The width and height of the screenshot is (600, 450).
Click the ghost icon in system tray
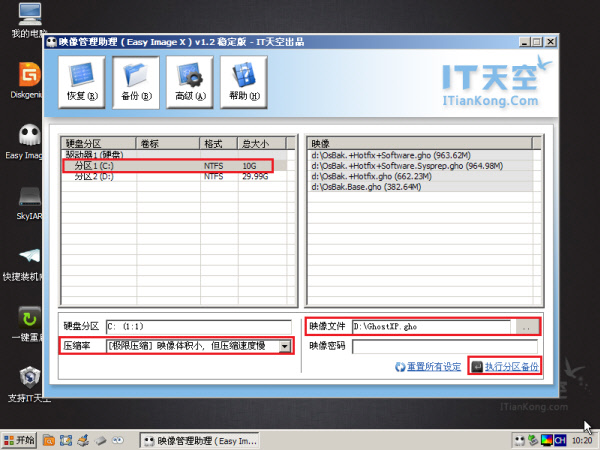519,440
